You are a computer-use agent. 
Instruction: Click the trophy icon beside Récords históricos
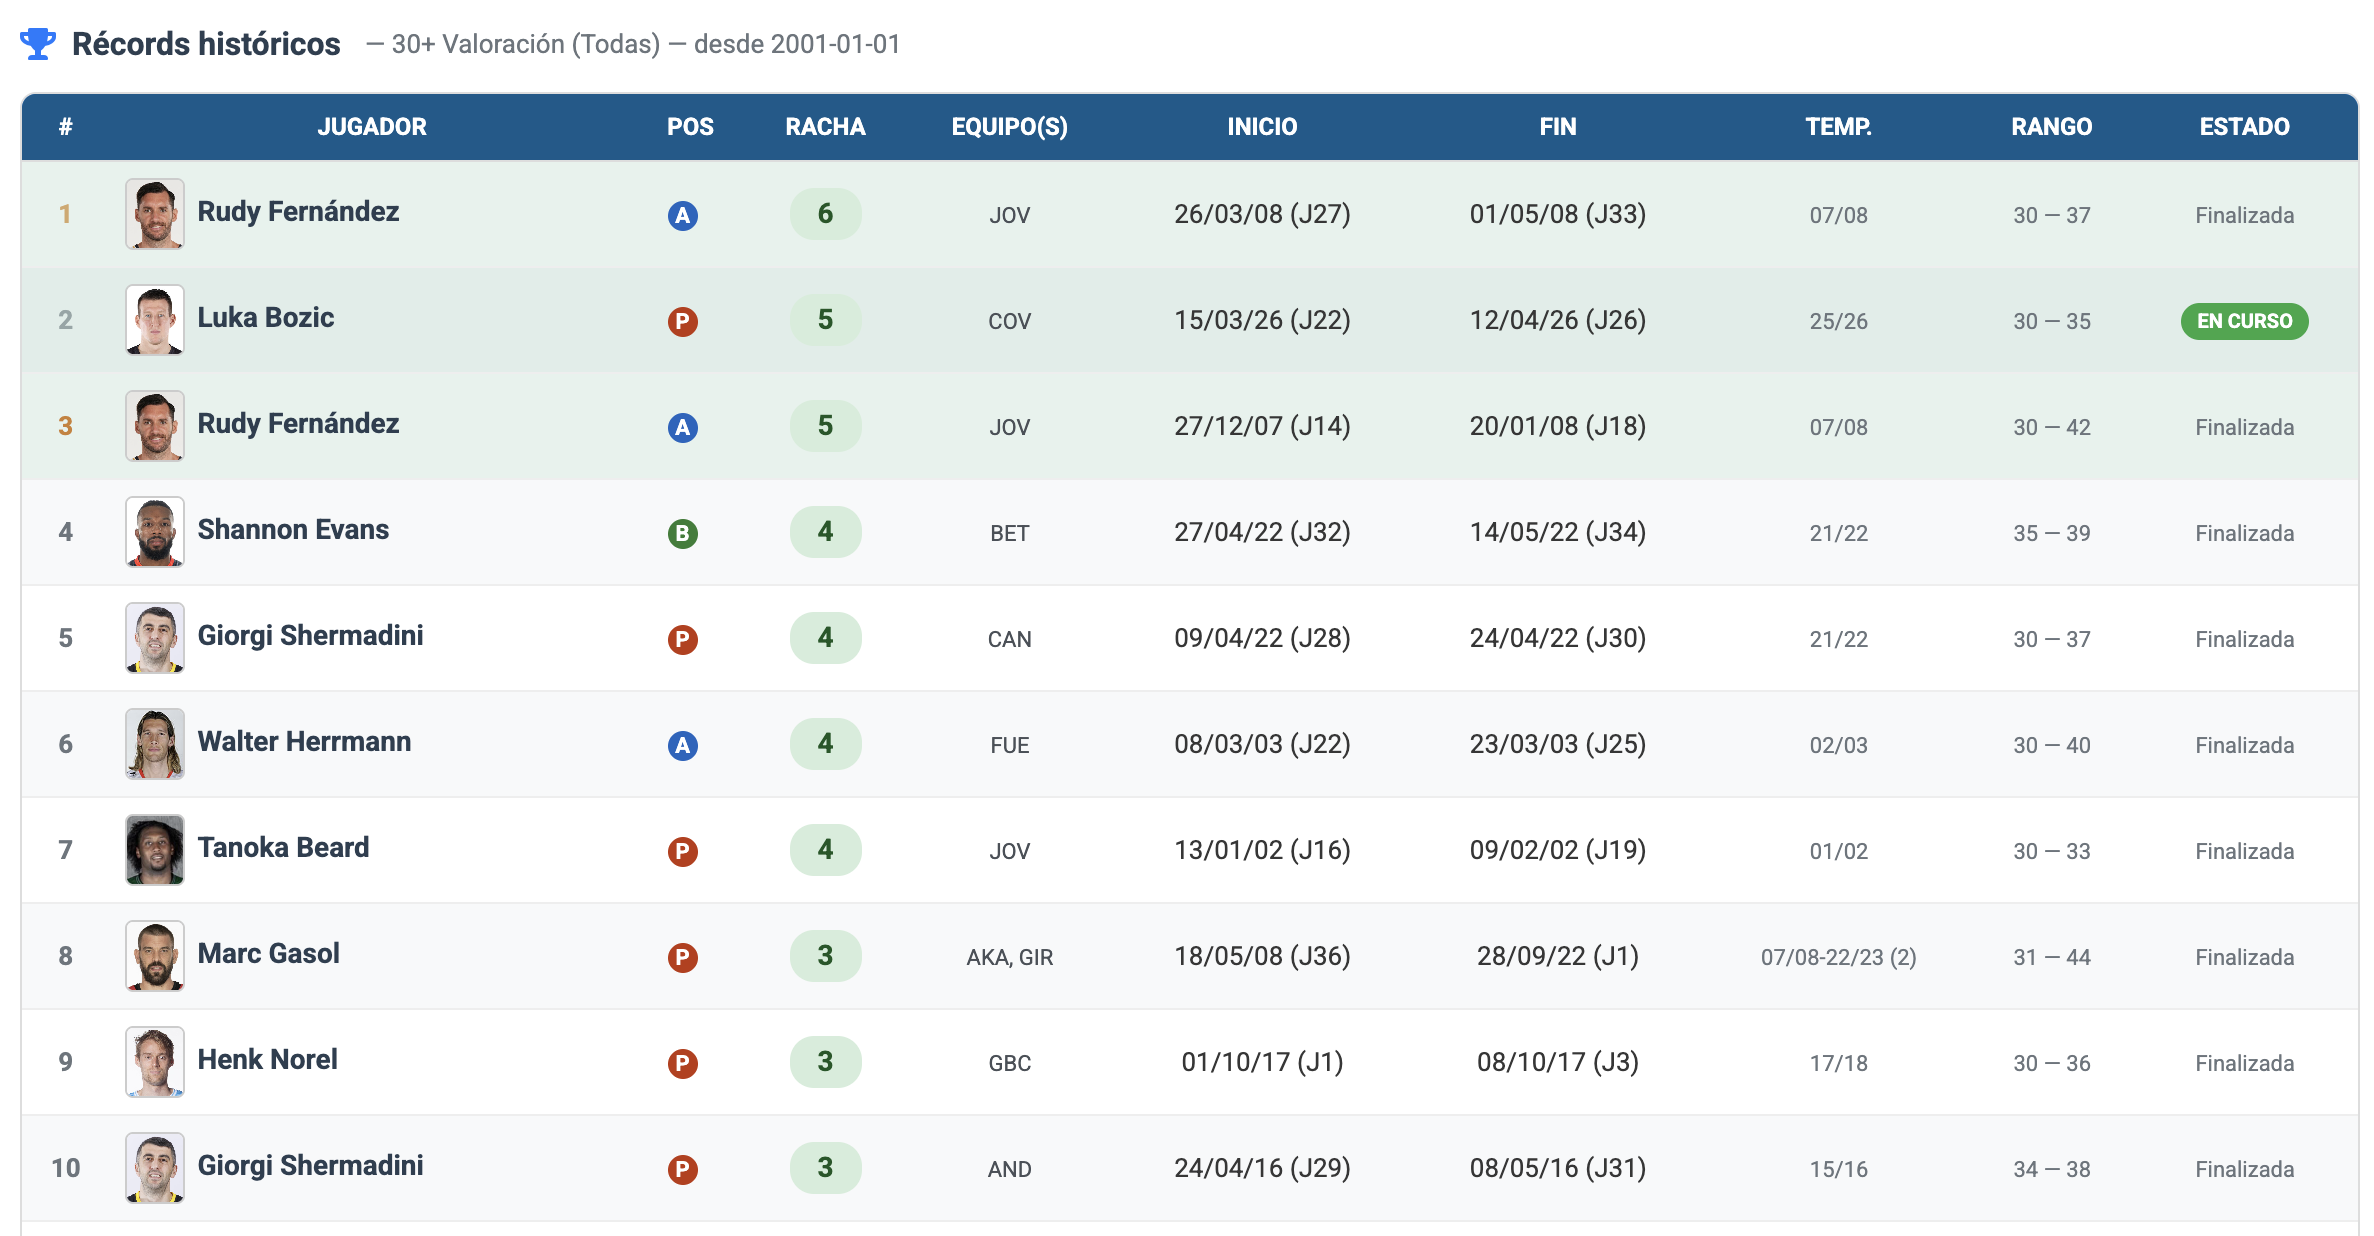pos(38,44)
